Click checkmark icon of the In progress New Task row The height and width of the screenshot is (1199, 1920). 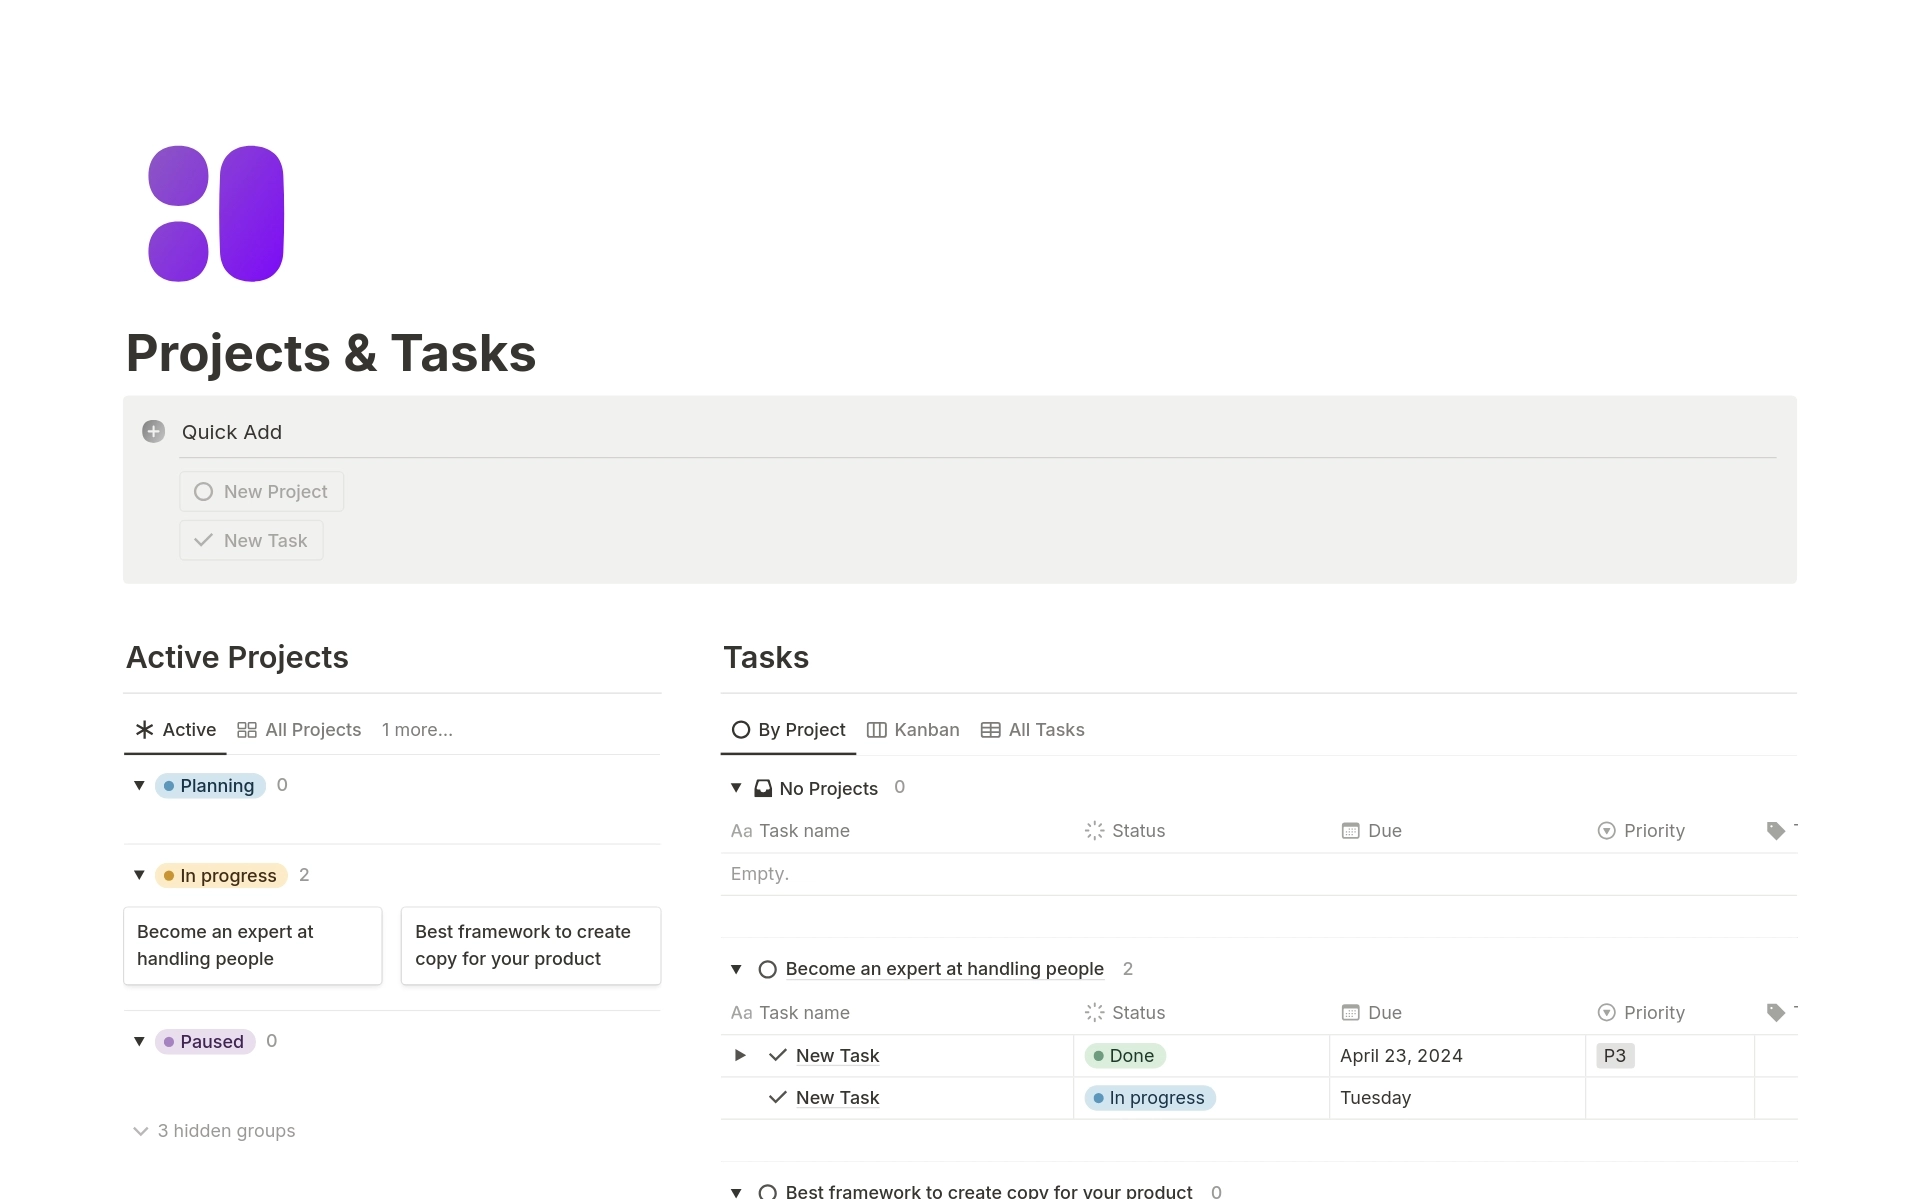[x=778, y=1097]
